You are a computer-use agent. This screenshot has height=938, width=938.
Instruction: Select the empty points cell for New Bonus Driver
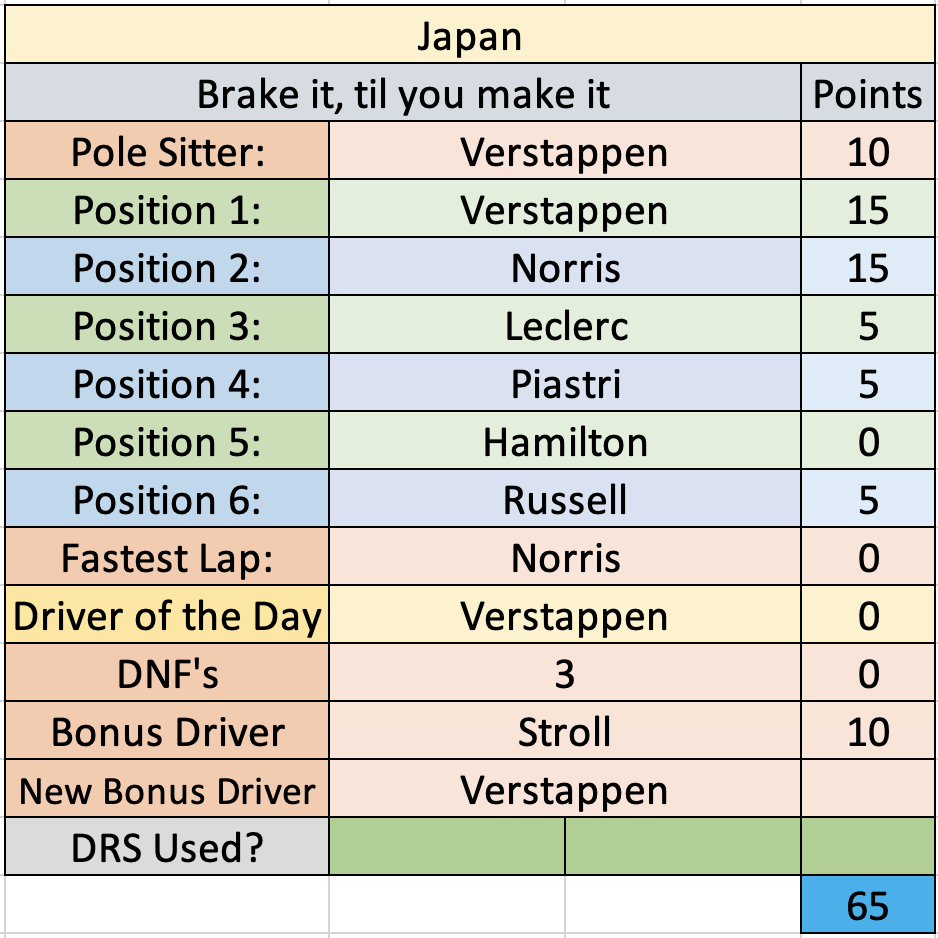coord(868,788)
